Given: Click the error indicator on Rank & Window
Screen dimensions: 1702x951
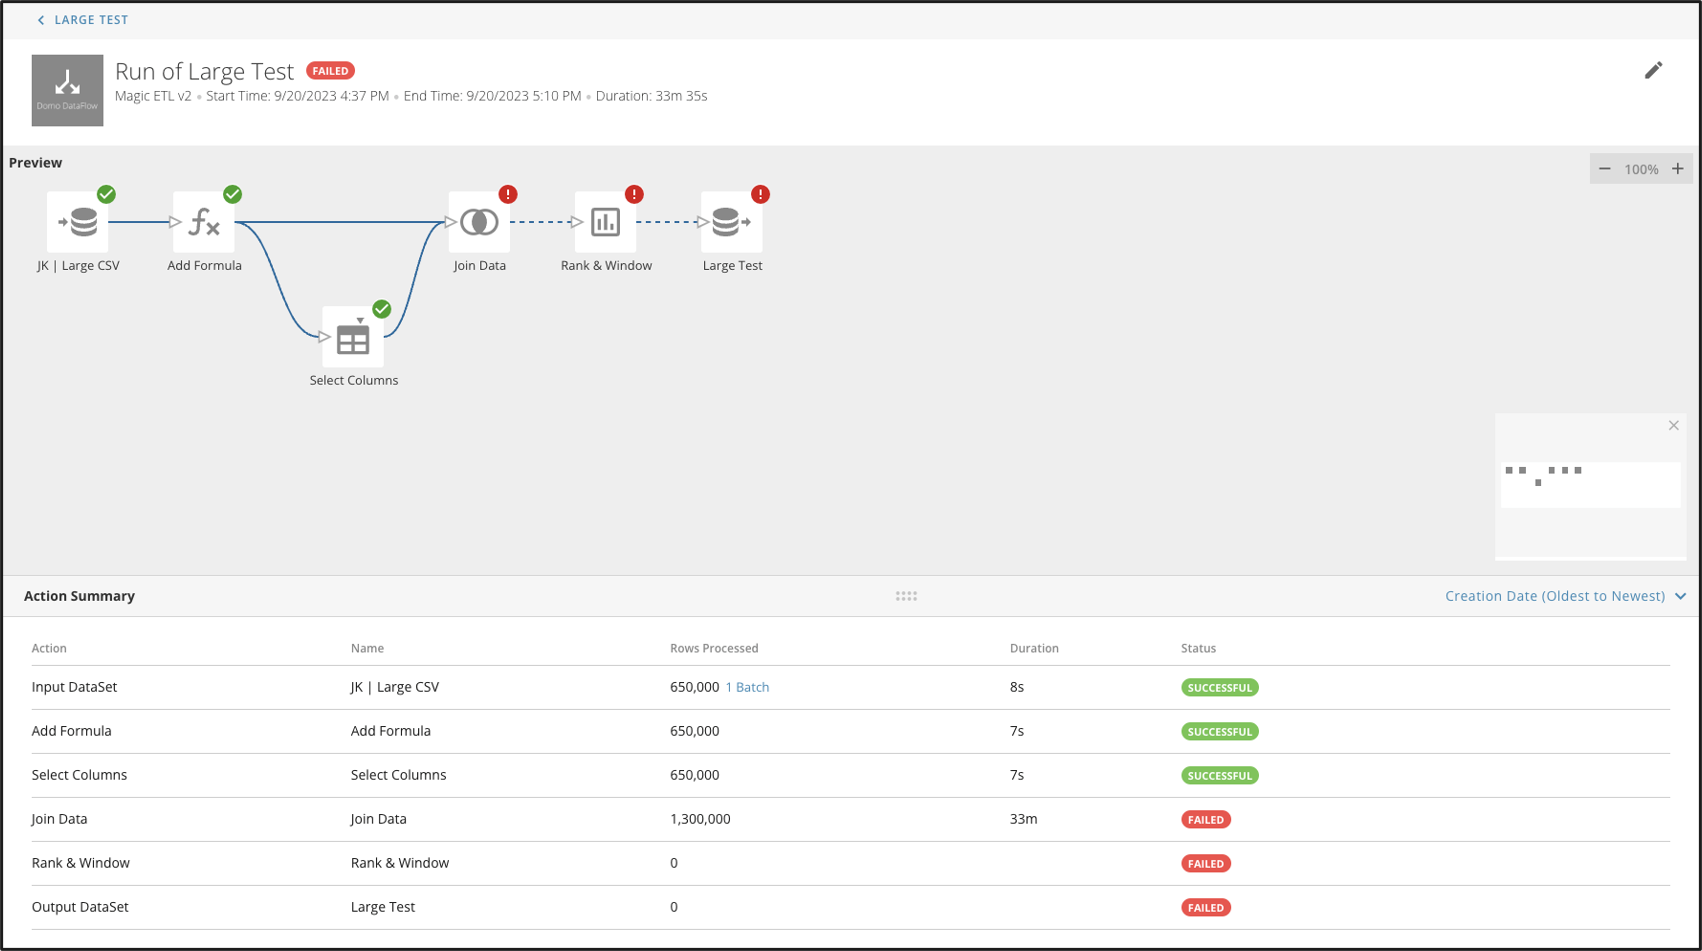Looking at the screenshot, I should [x=635, y=194].
